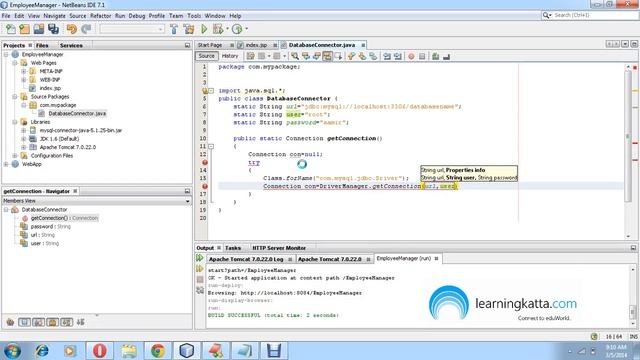Click the New File toolbar icon
This screenshot has height=360, width=640.
(11, 29)
